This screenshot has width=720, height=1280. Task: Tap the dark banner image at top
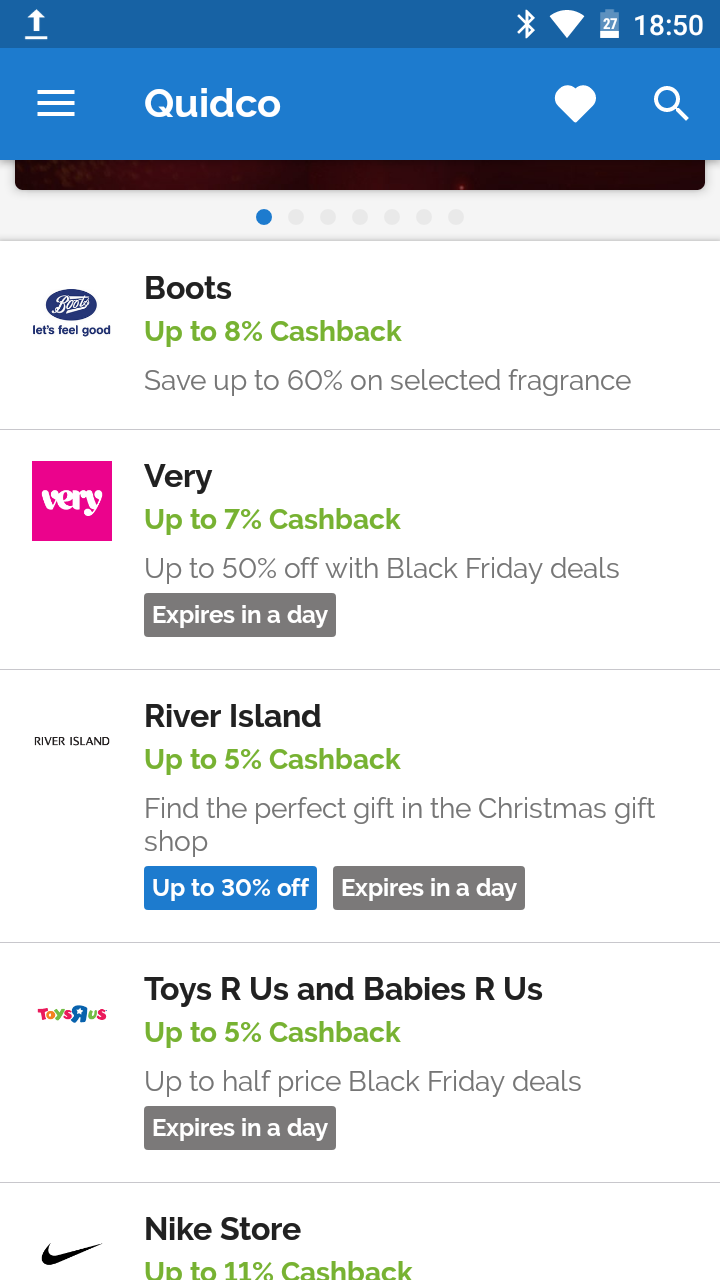point(360,175)
